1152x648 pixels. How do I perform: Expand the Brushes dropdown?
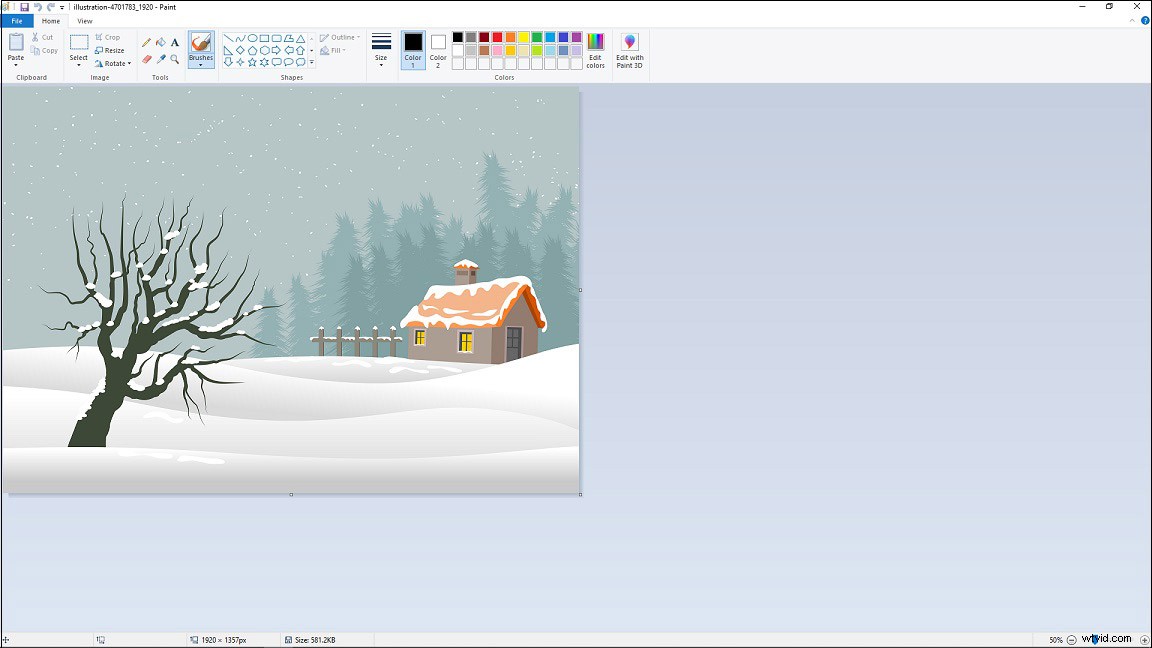point(201,65)
